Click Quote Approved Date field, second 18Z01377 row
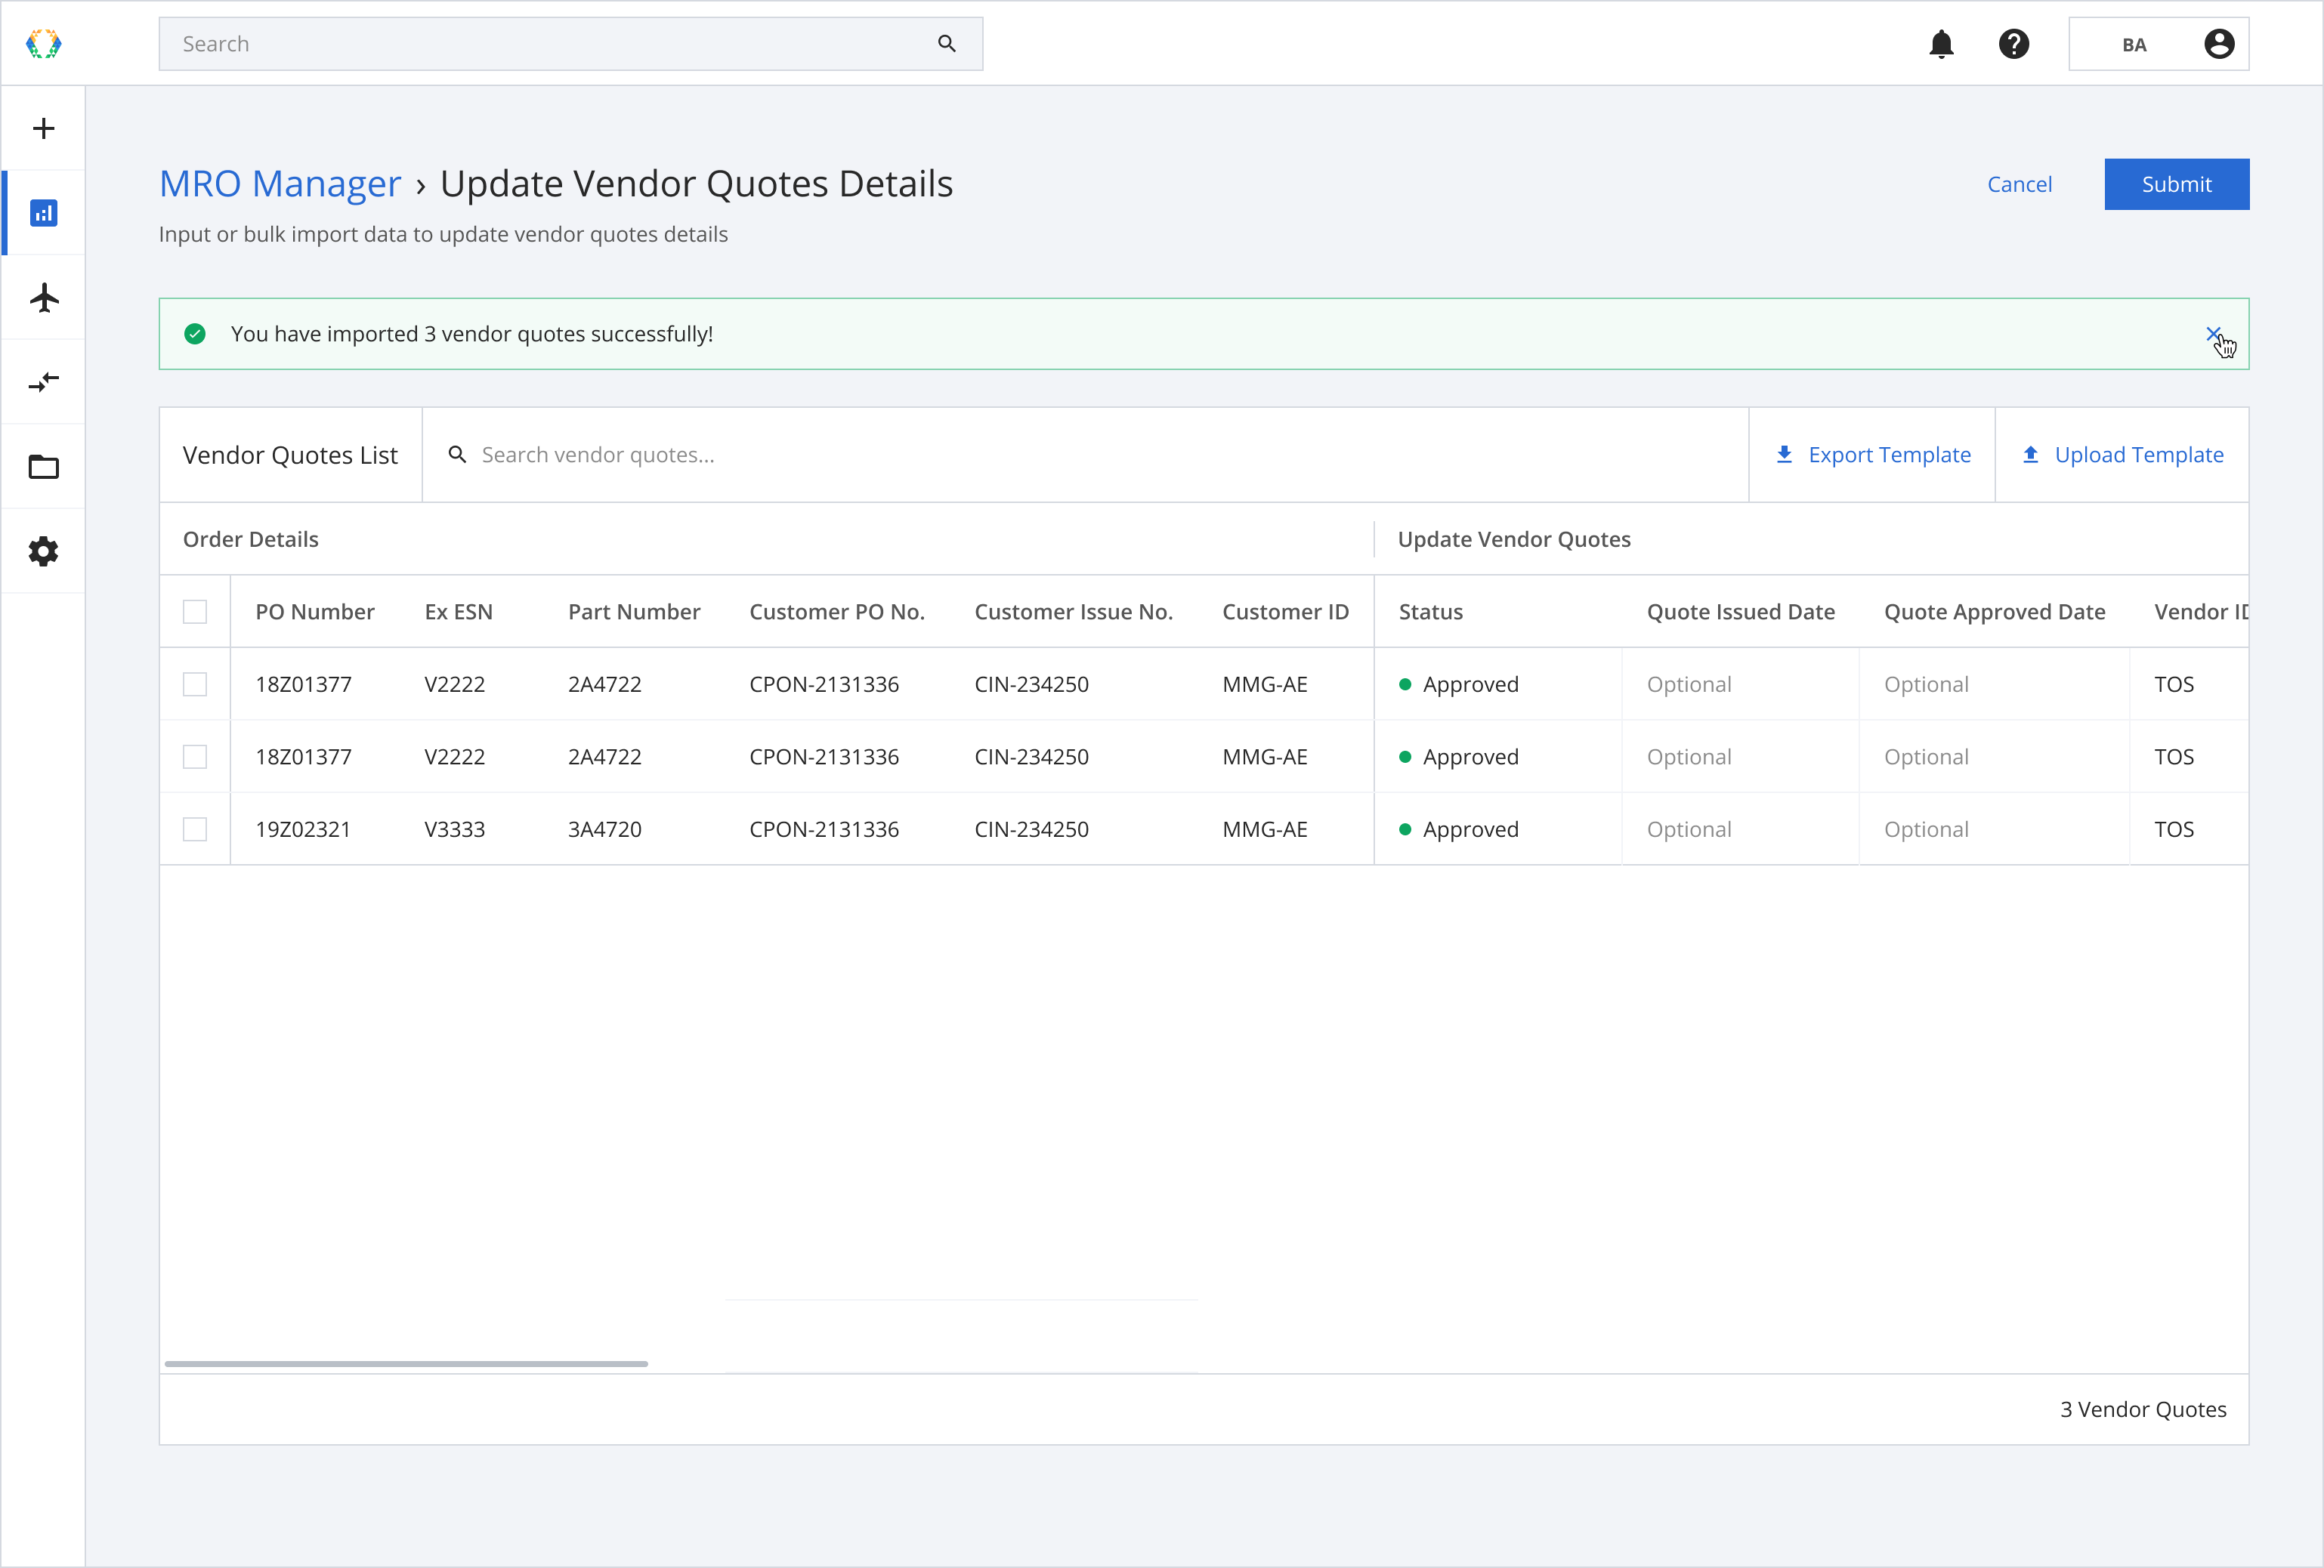The height and width of the screenshot is (1568, 2324). coord(1993,757)
